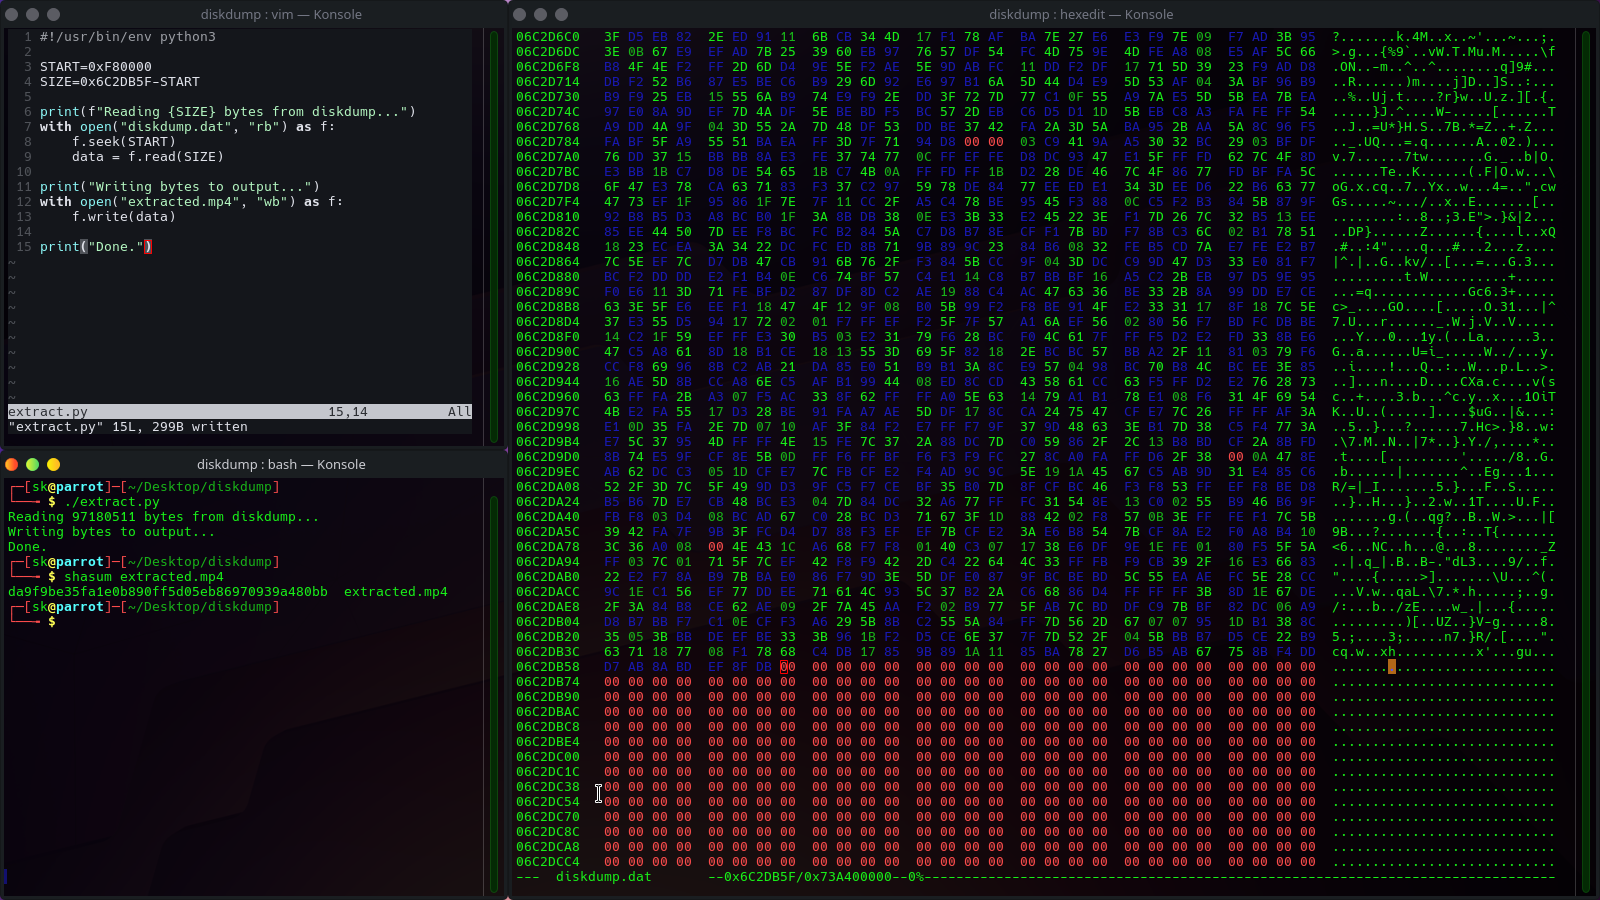Click the 'print("Done.")' line in vim
Screen dimensions: 1600x900
click(96, 247)
